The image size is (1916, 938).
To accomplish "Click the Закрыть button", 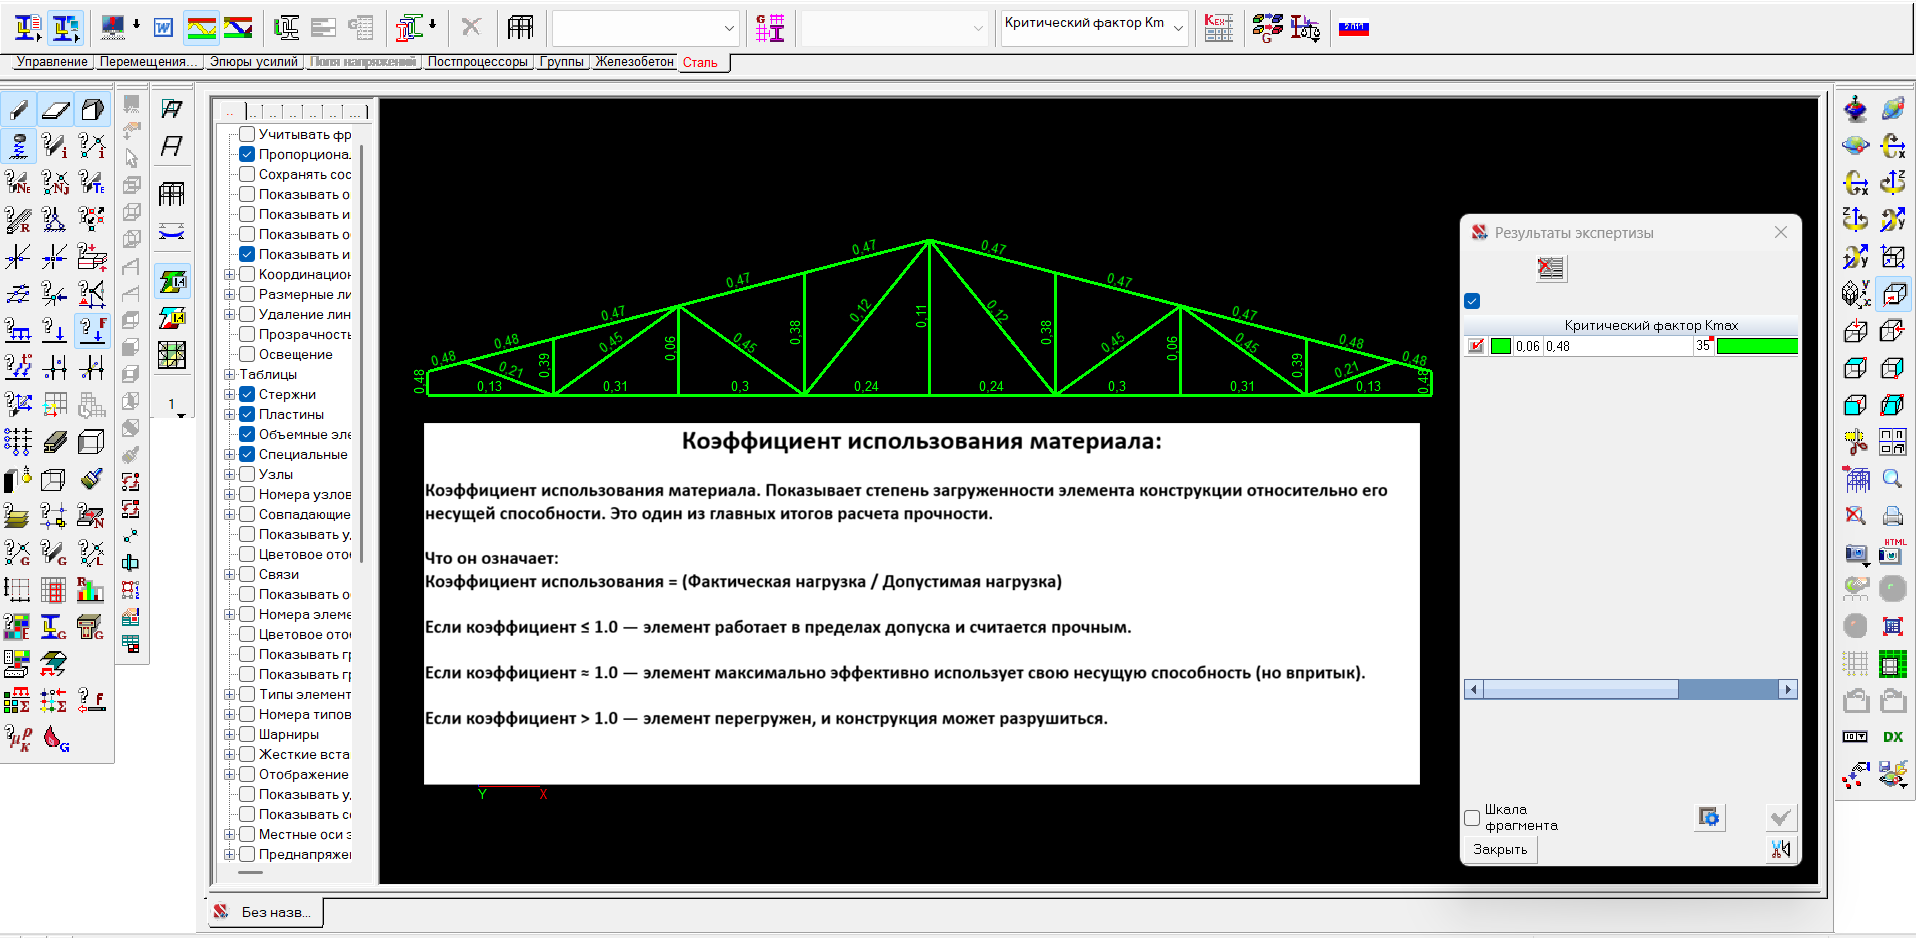I will tap(1500, 849).
